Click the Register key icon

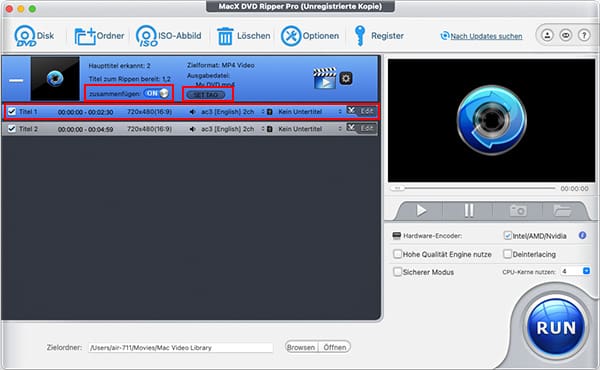click(x=359, y=36)
